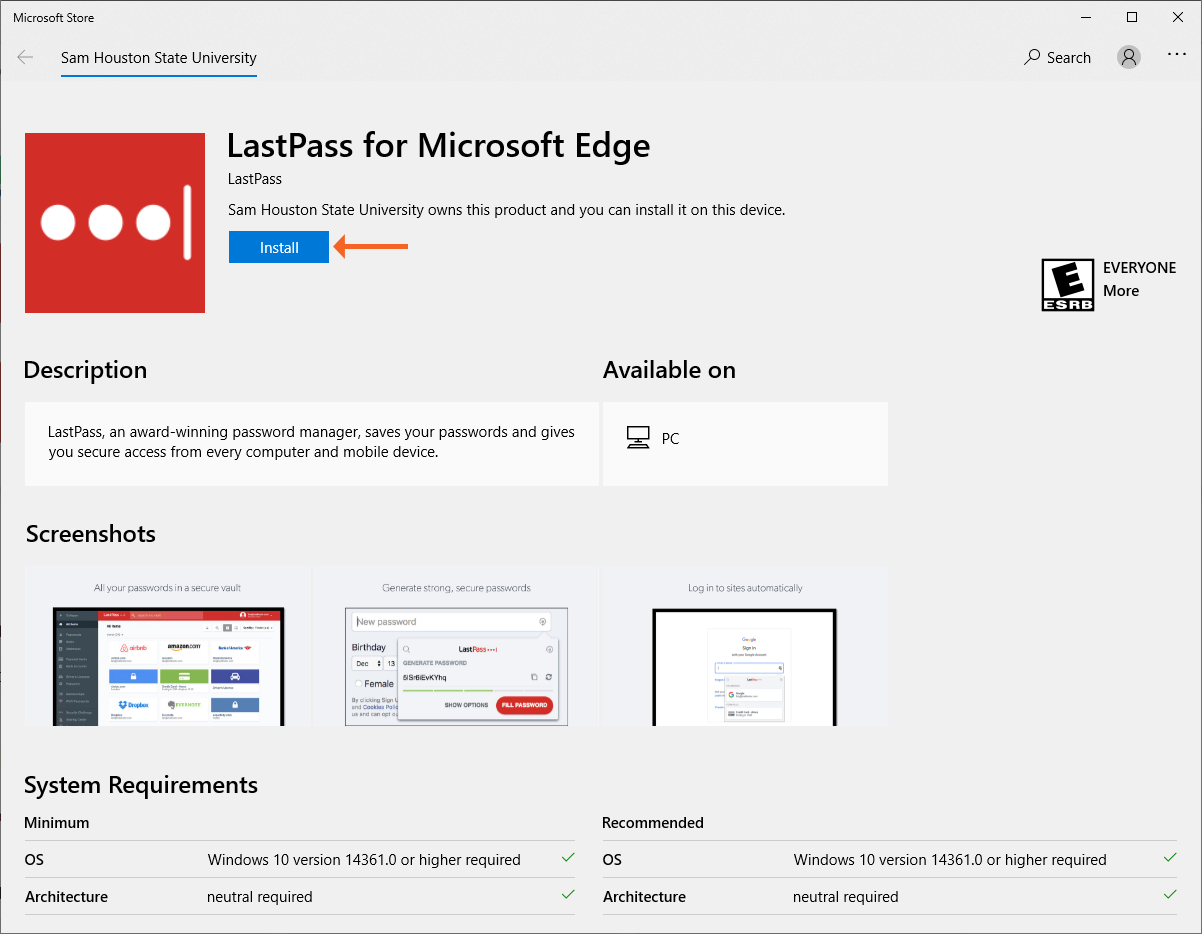Click the PC device icon under Available on

(638, 437)
